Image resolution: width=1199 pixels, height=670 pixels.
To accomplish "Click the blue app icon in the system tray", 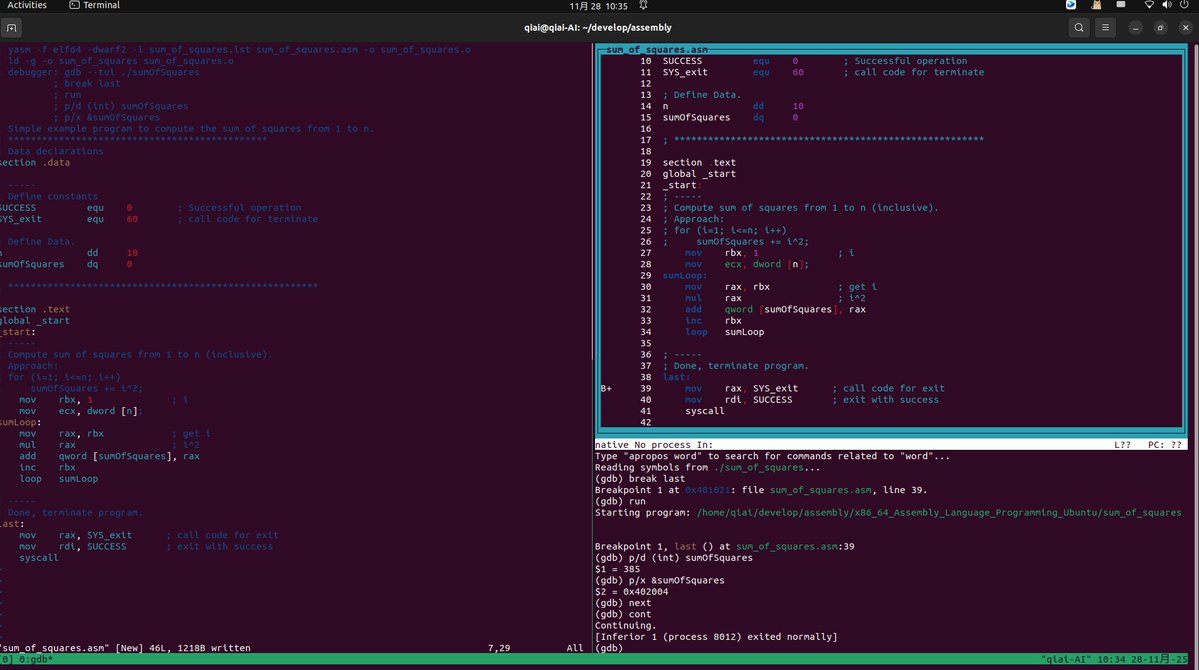I will tap(1071, 5).
